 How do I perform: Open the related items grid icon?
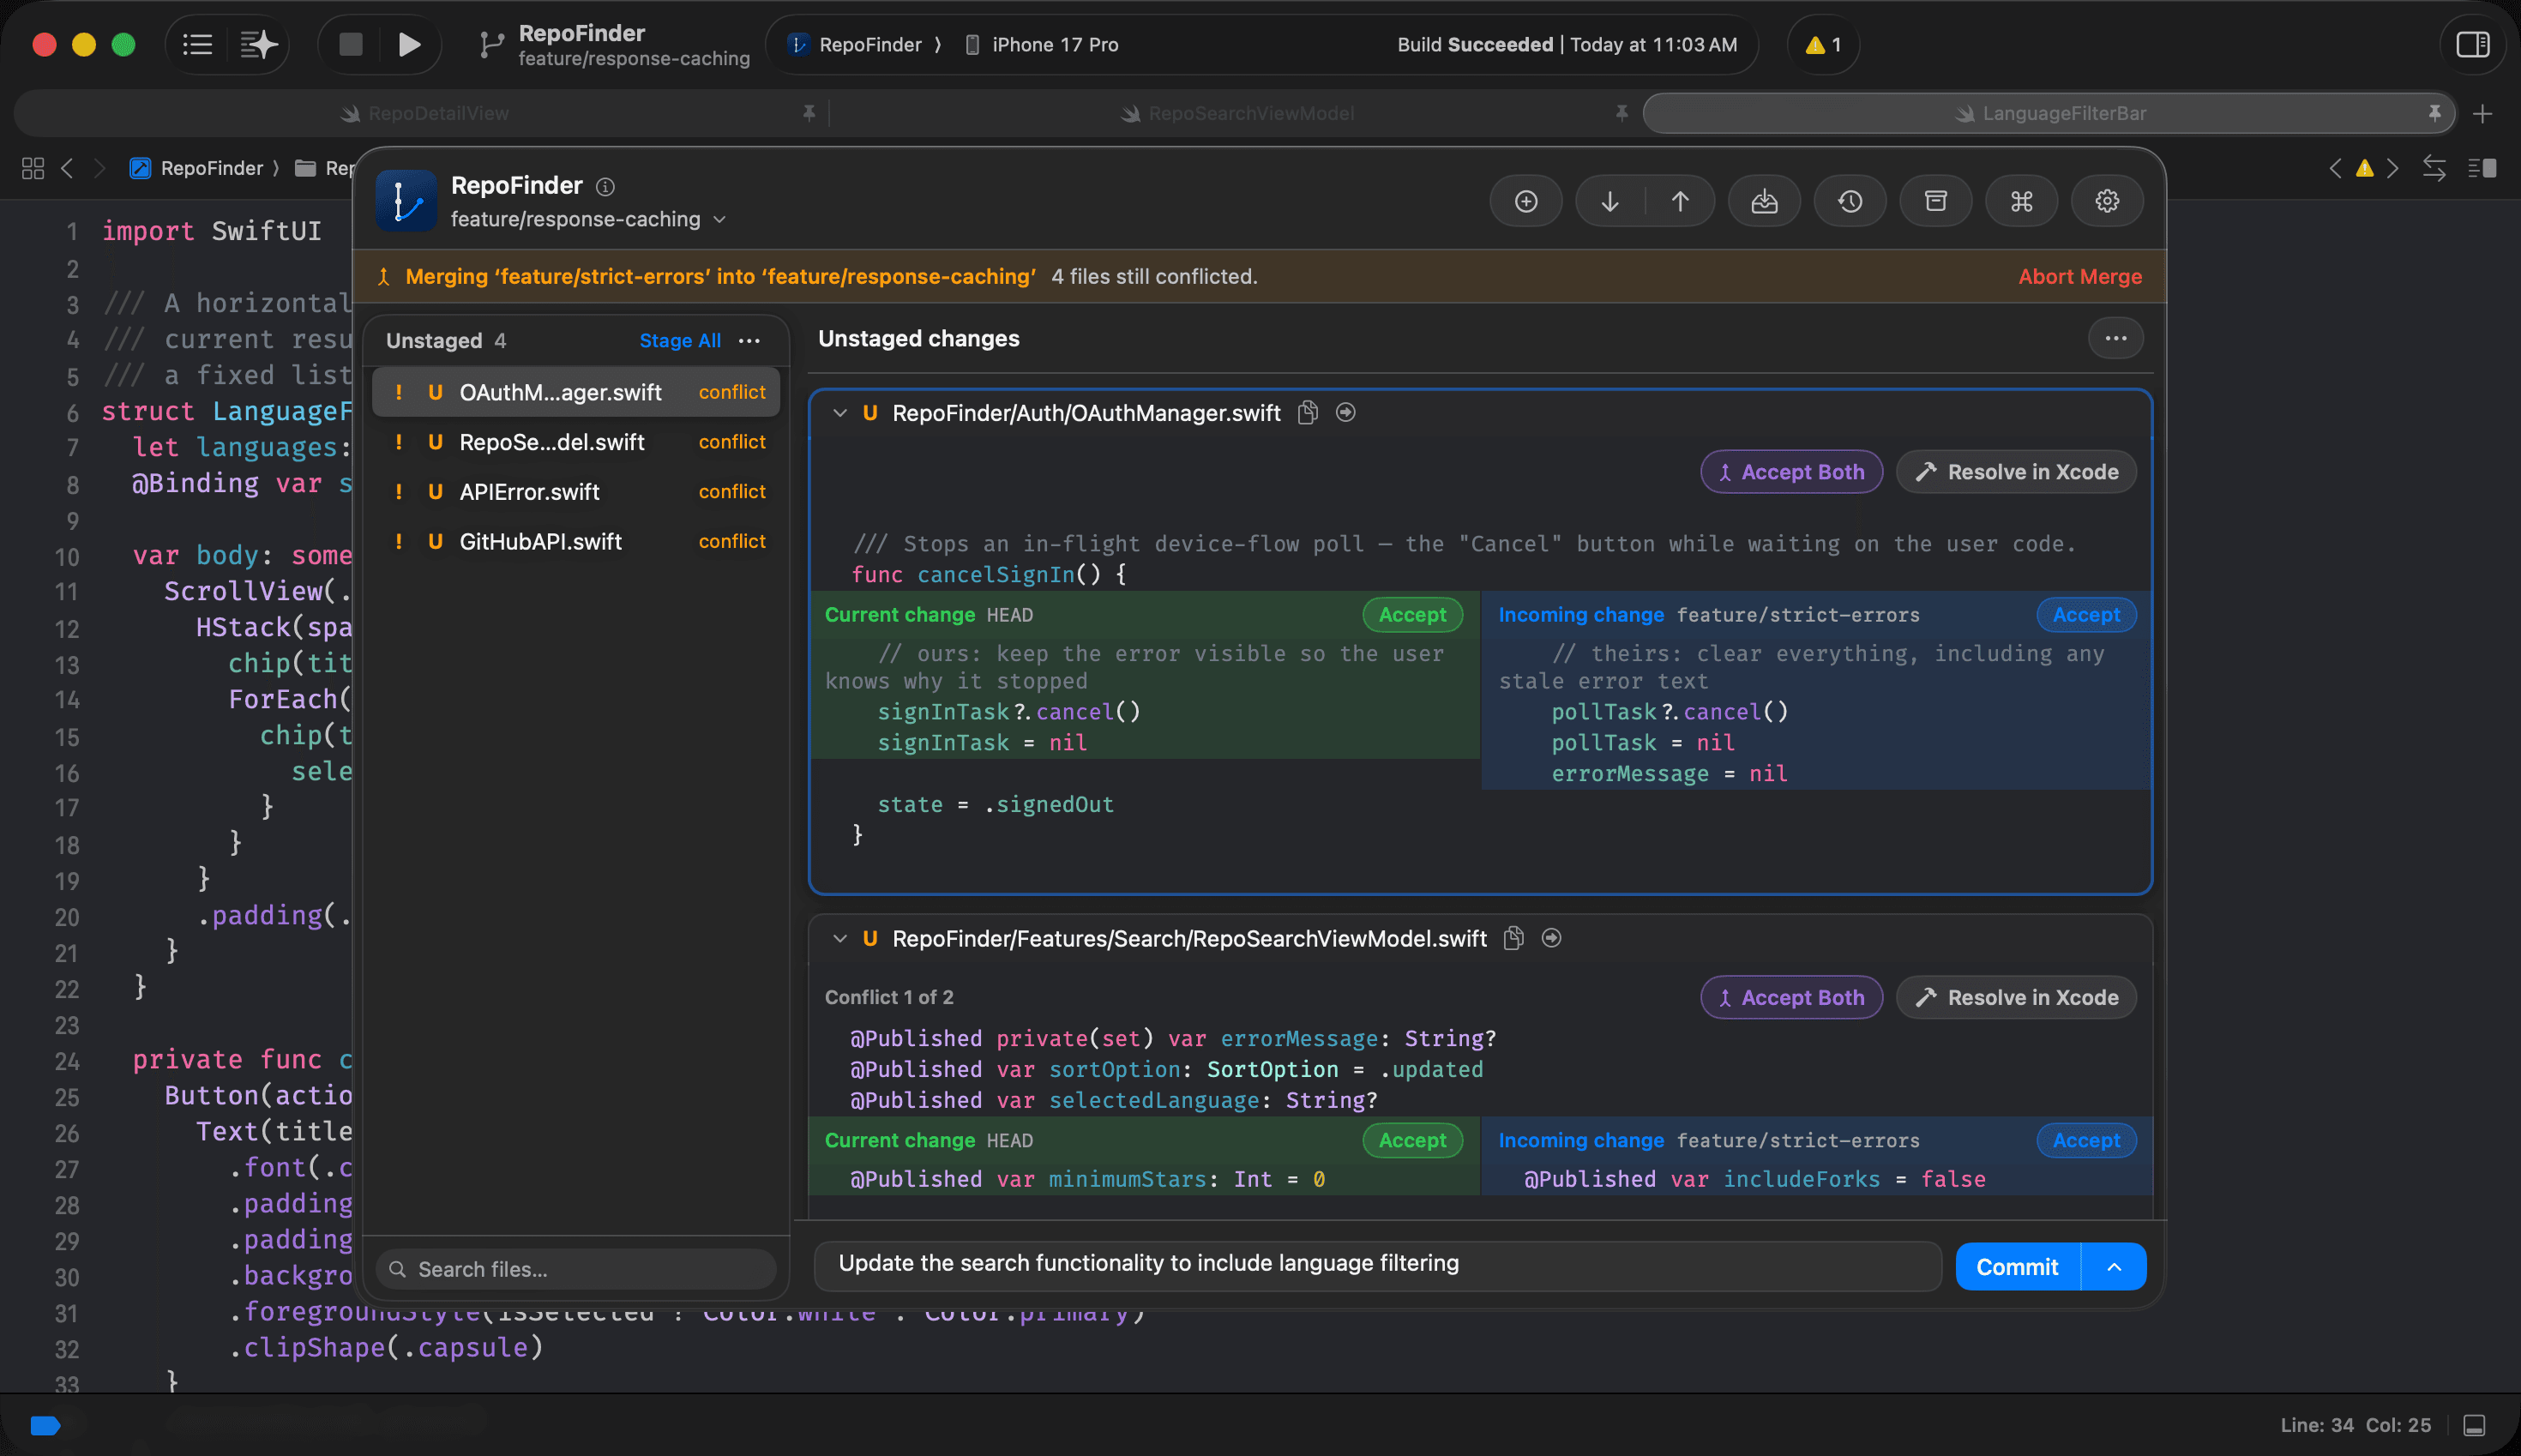click(x=33, y=168)
